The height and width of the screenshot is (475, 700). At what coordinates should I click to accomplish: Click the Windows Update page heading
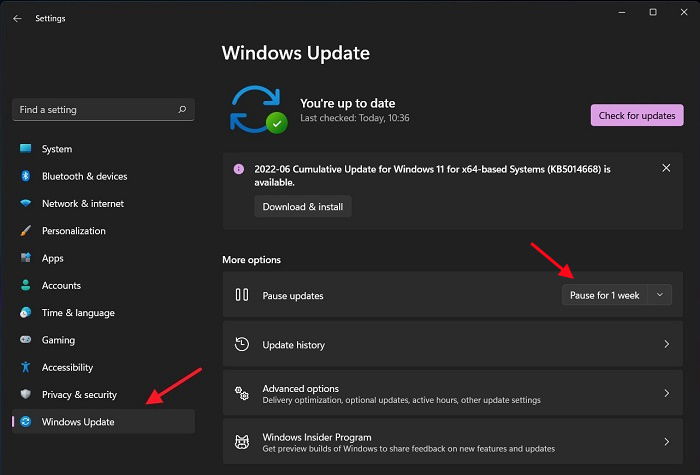(x=296, y=53)
